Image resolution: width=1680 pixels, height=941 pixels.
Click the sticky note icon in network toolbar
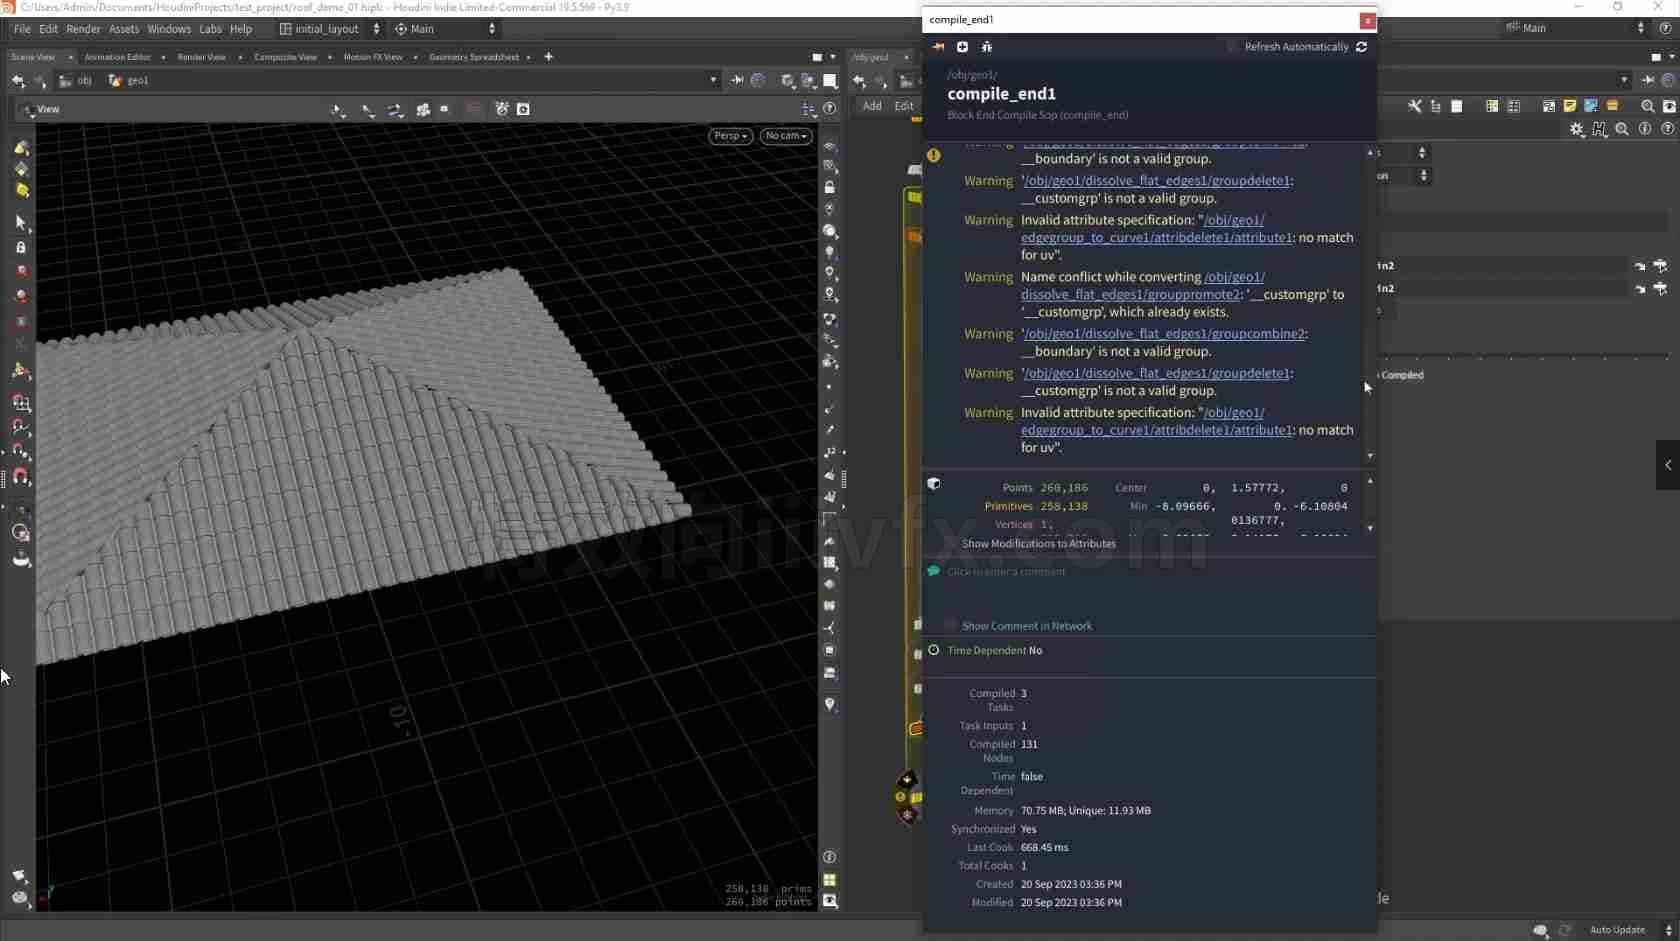[1570, 106]
